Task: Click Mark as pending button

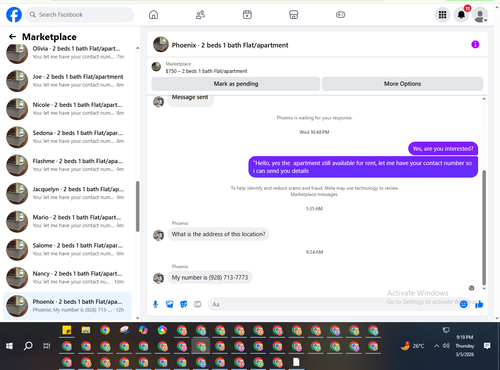Action: (236, 84)
